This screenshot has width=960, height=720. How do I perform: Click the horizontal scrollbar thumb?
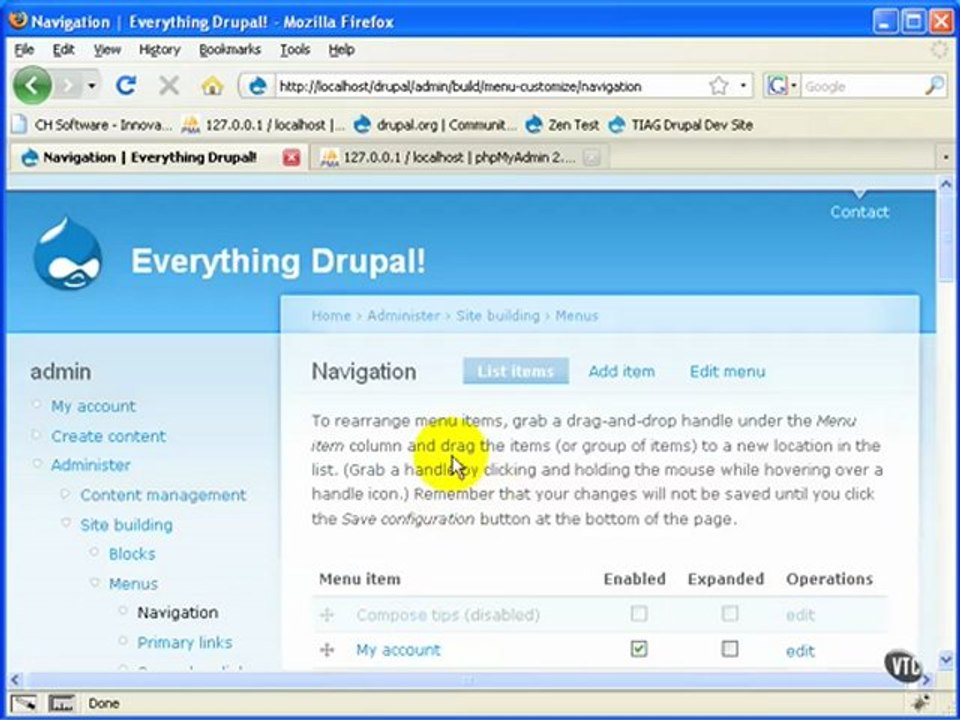point(468,680)
